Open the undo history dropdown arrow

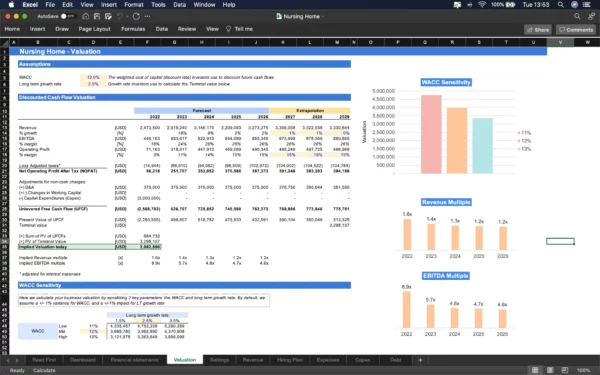127,16
